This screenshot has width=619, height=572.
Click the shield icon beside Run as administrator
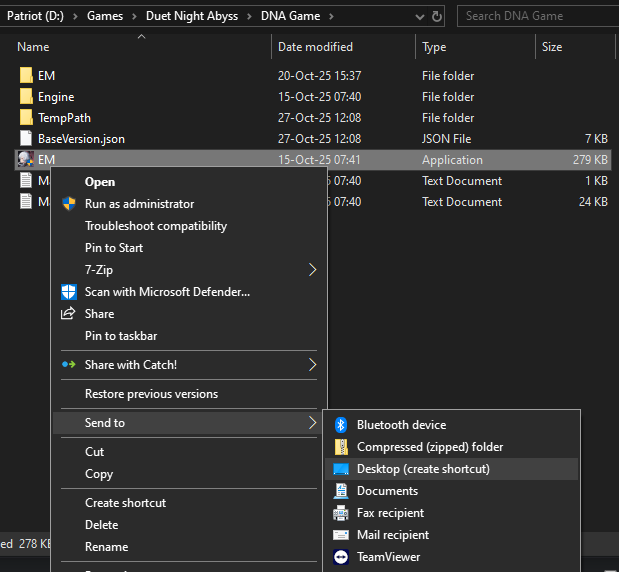click(69, 204)
